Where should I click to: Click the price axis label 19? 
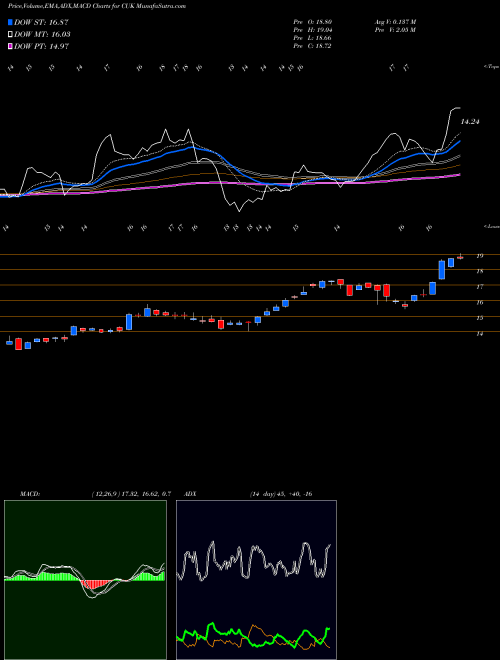(x=479, y=255)
